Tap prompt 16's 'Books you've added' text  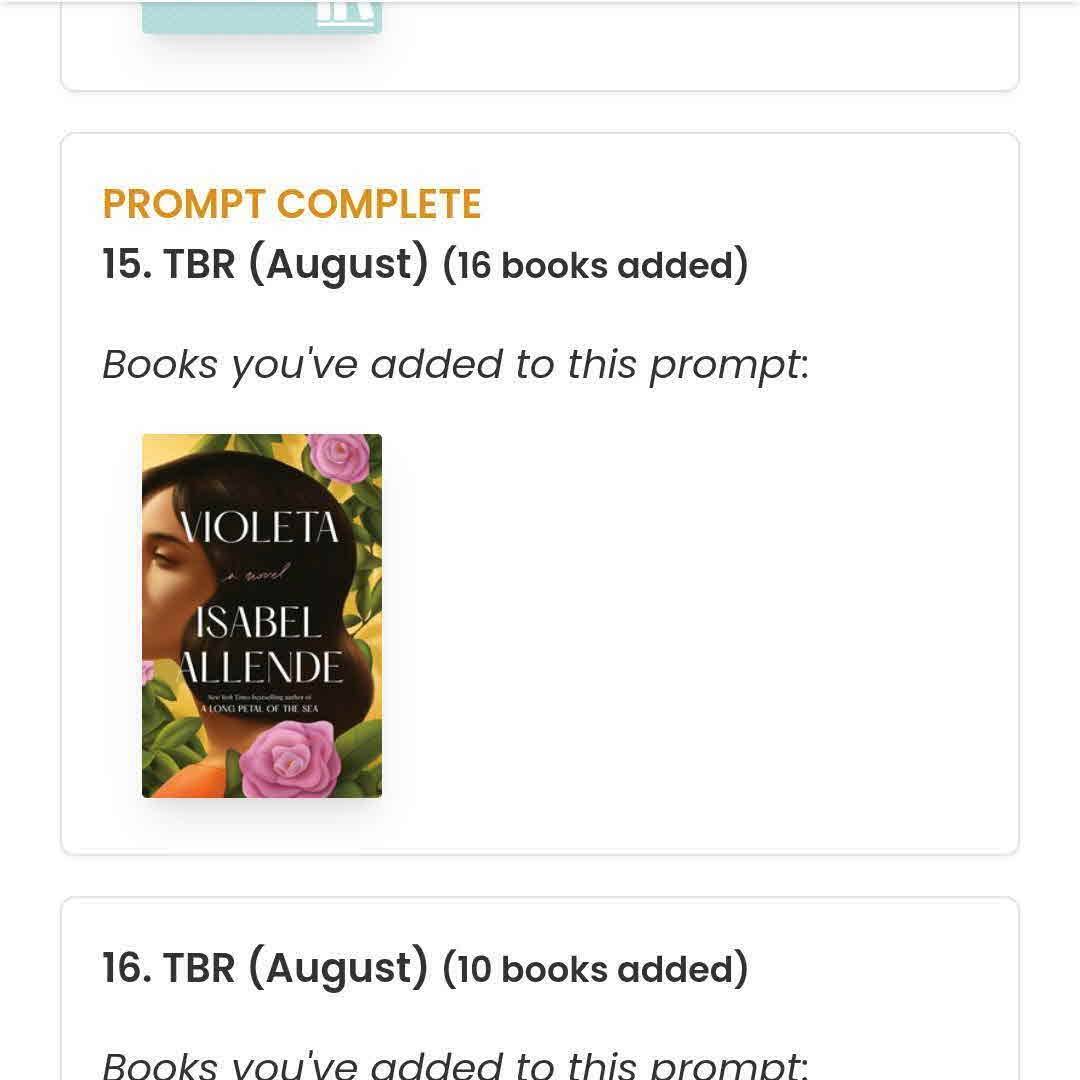click(x=455, y=1064)
